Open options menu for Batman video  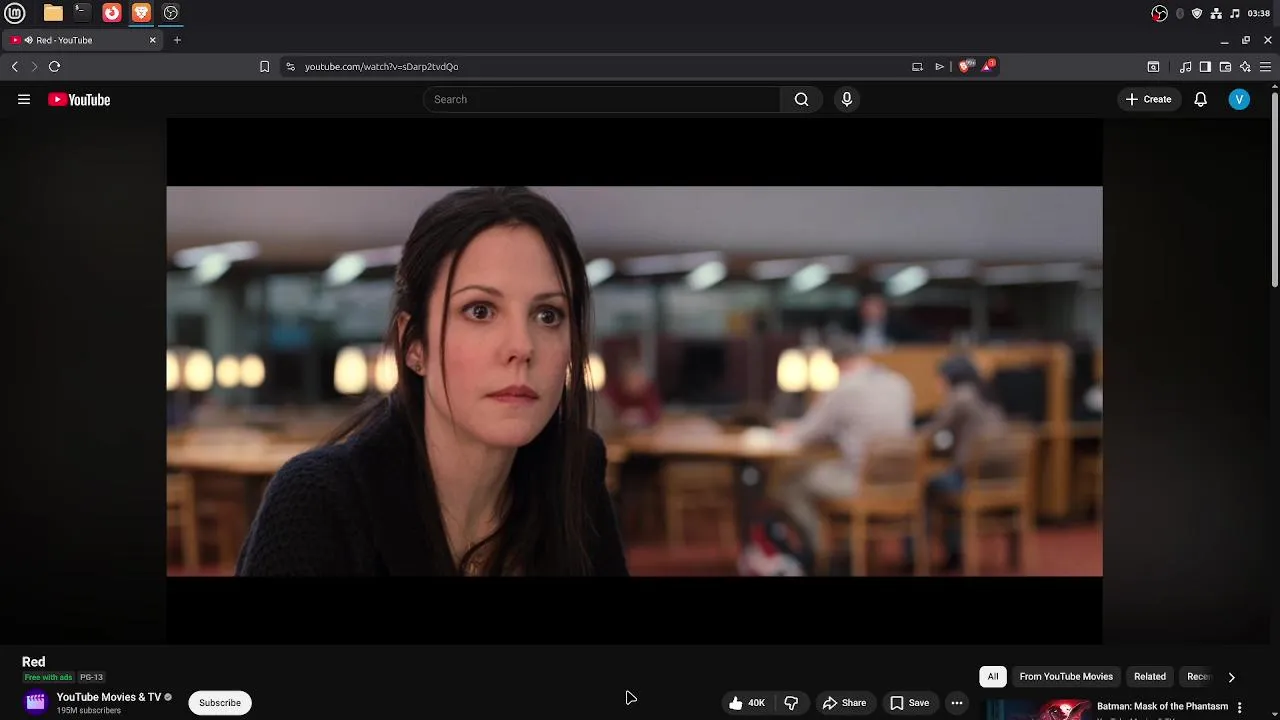tap(1239, 707)
